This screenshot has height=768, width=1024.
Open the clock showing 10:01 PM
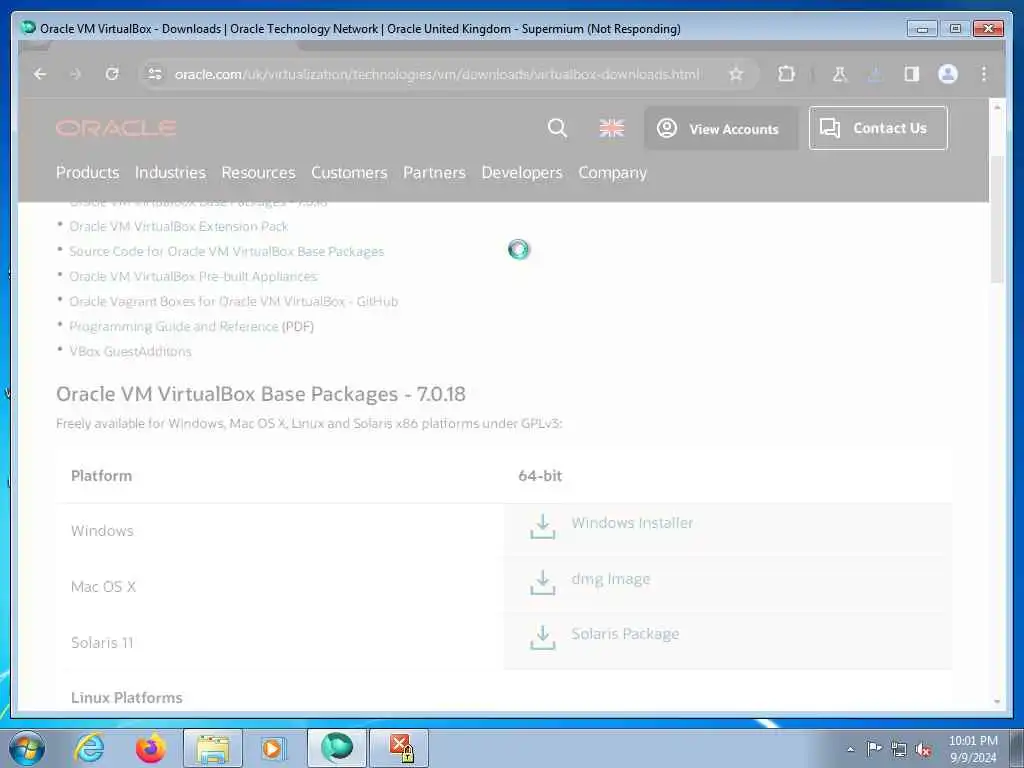(973, 749)
